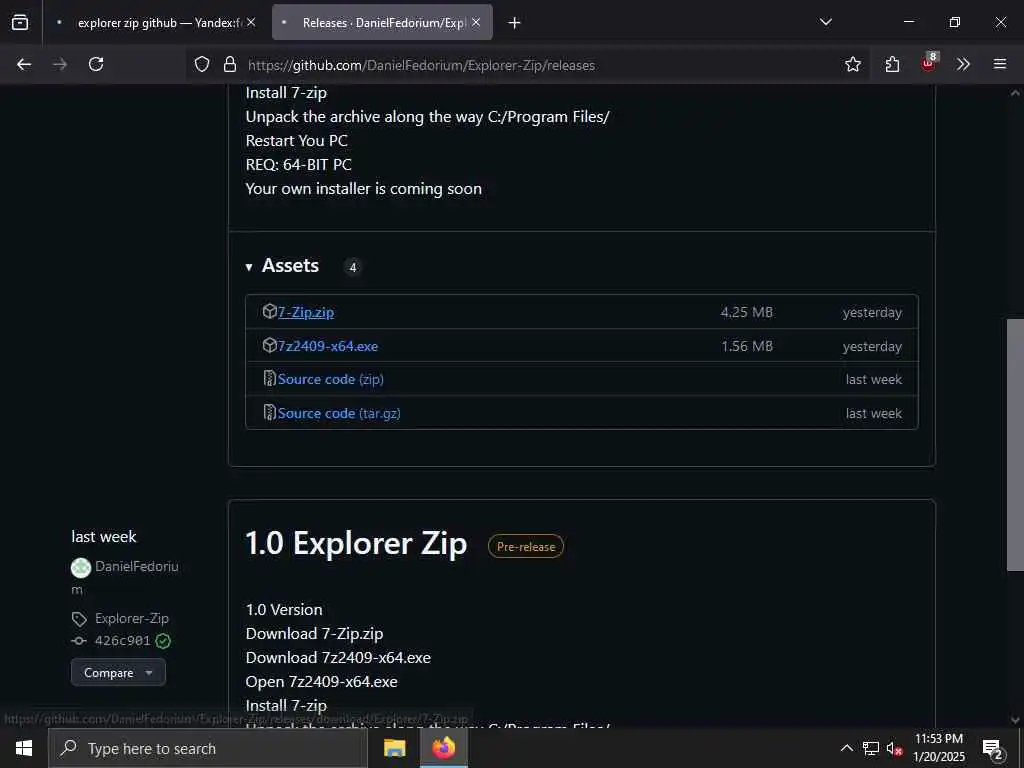Viewport: 1024px width, 768px height.
Task: Click the Assets count badge 4
Action: (x=353, y=267)
